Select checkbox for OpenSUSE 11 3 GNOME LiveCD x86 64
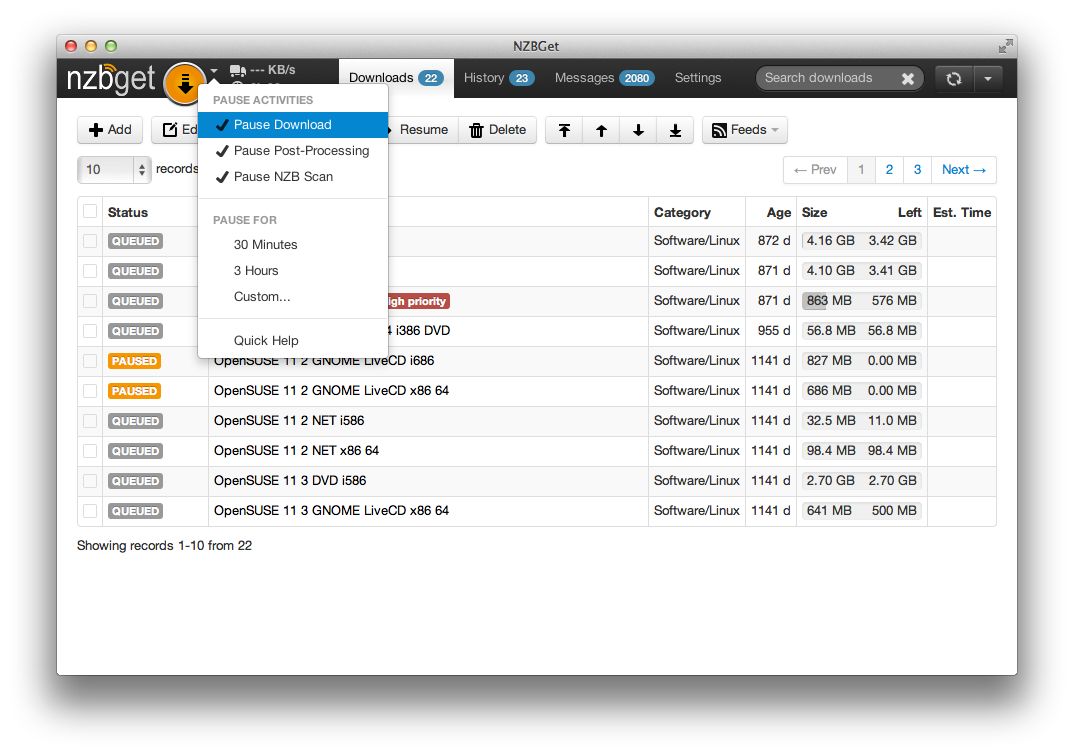1074x754 pixels. pos(90,511)
